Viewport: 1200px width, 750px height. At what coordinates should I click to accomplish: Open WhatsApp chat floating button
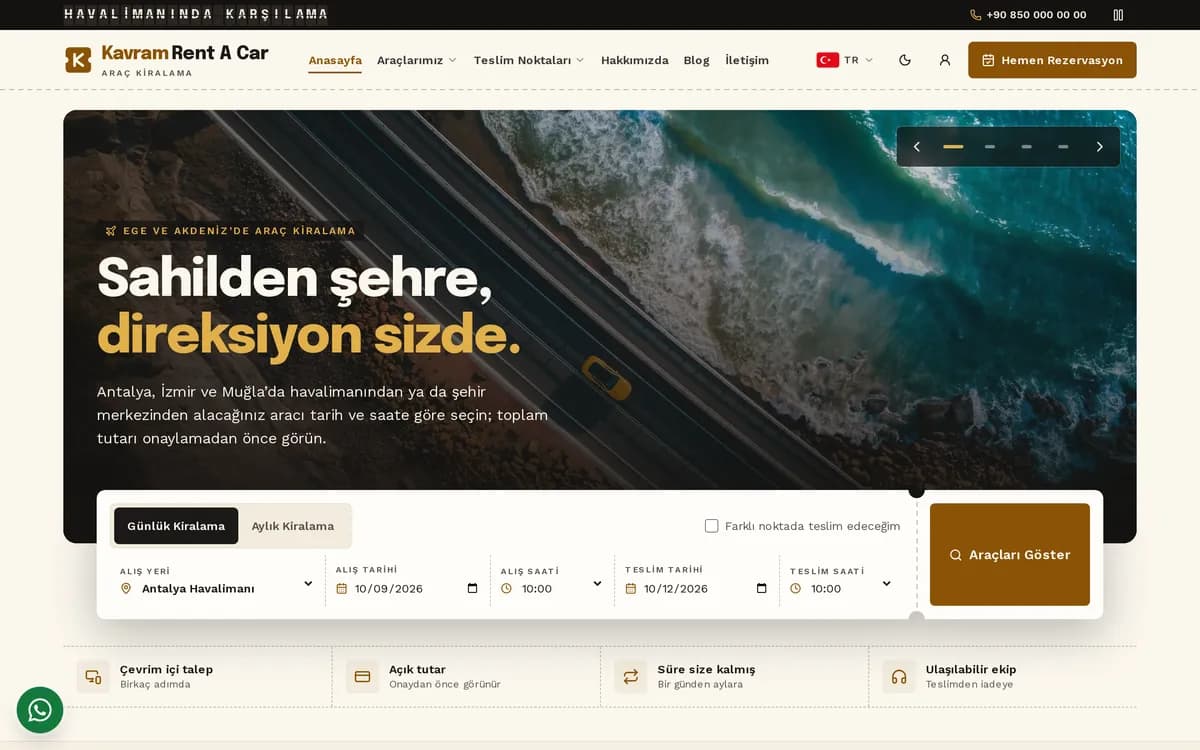[x=40, y=710]
